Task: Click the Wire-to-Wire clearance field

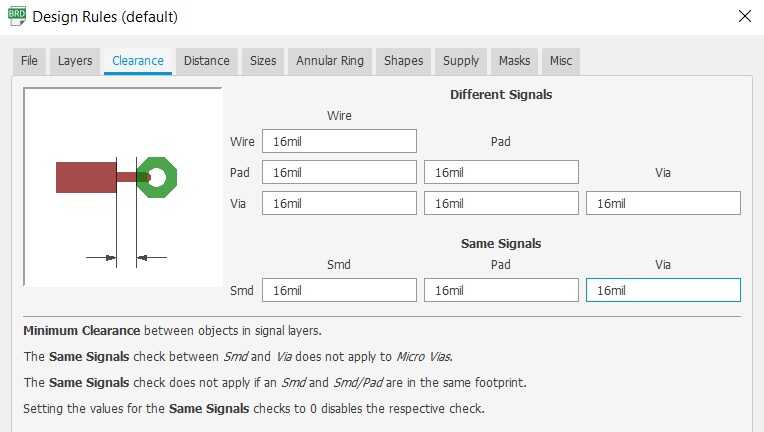Action: tap(339, 142)
